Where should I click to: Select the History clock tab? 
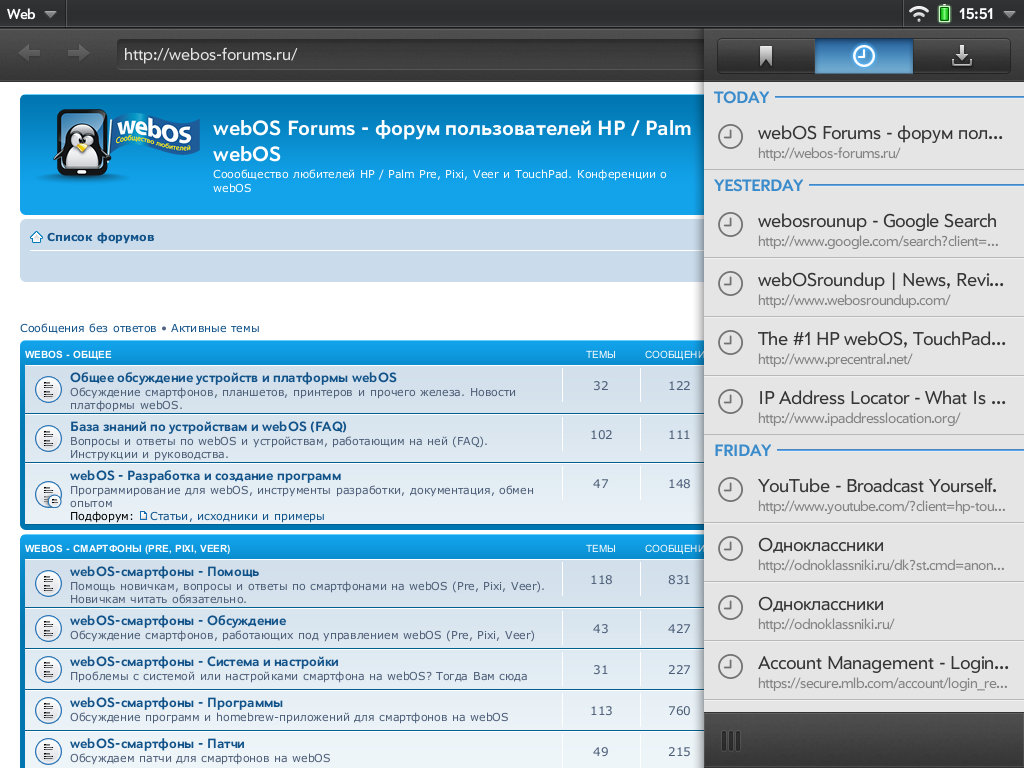[x=864, y=57]
